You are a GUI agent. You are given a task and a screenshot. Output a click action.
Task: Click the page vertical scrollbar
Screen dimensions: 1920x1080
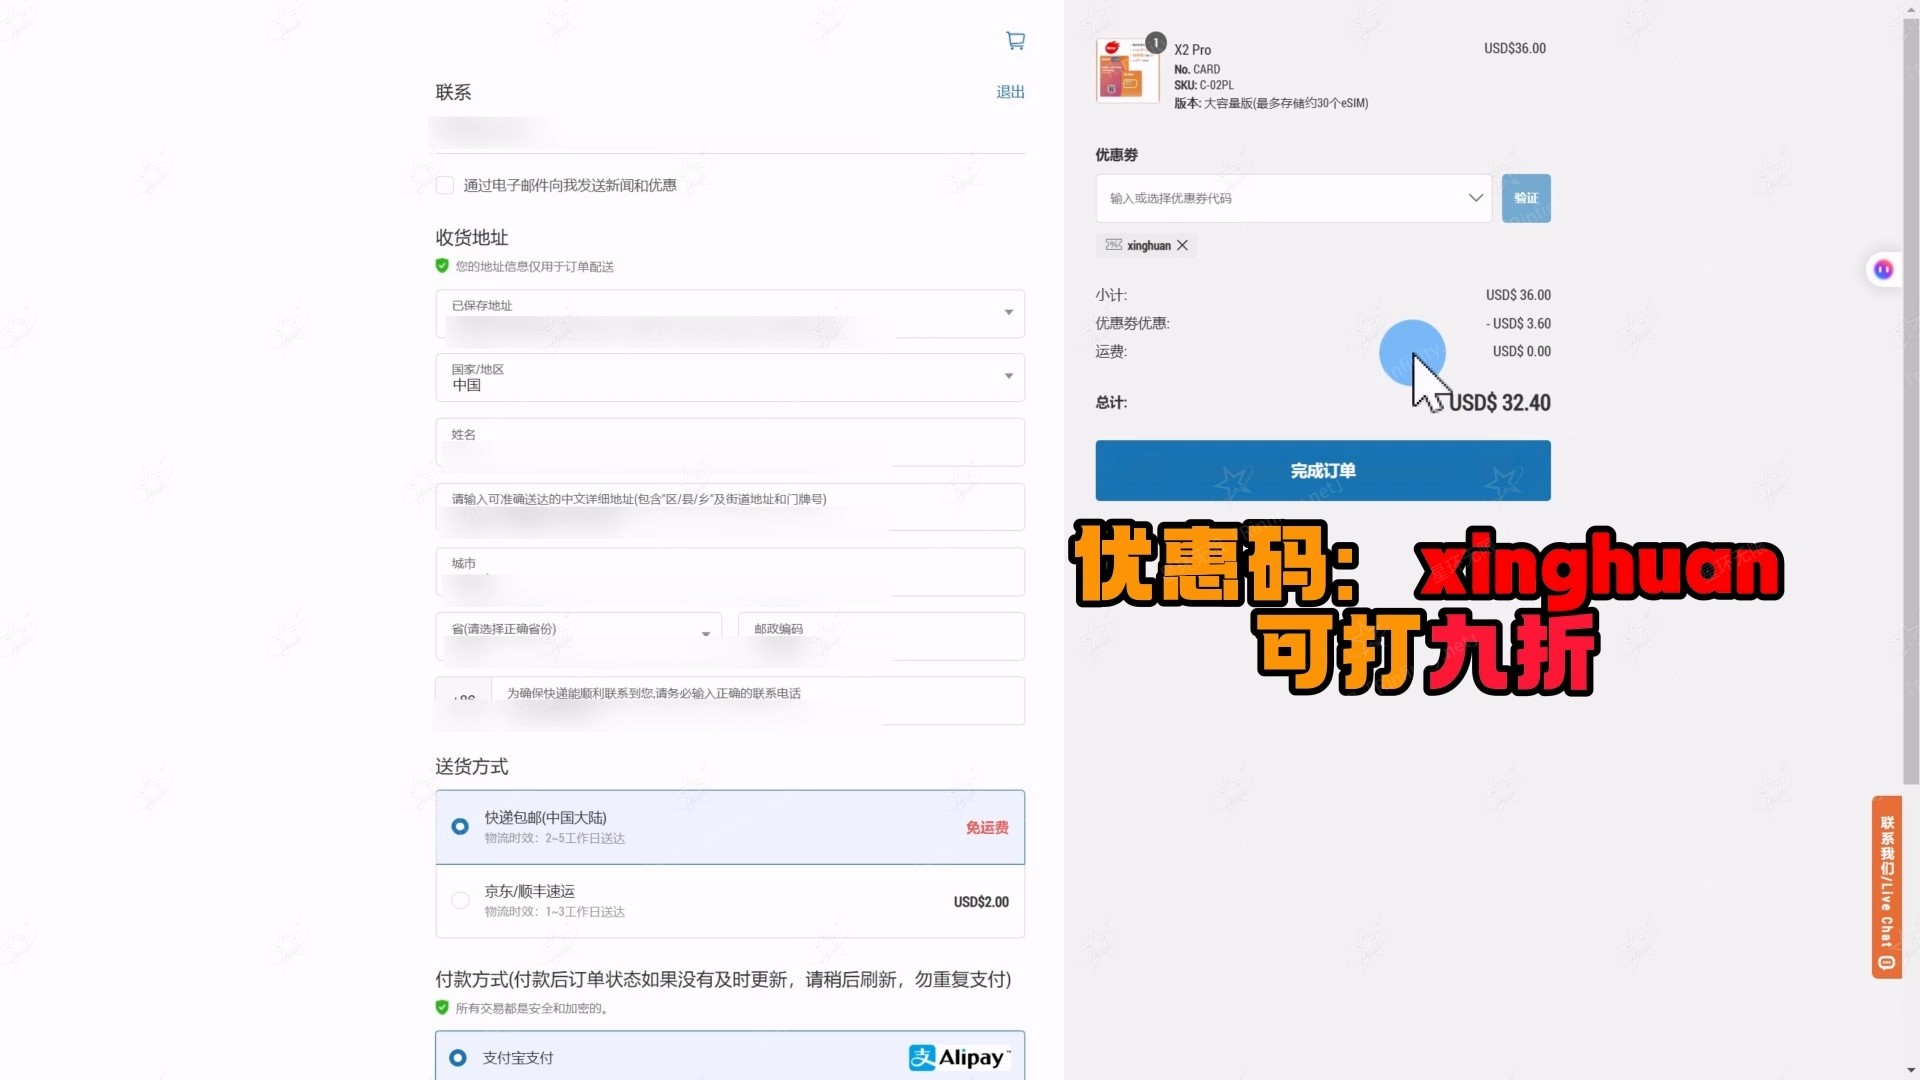point(1910,400)
